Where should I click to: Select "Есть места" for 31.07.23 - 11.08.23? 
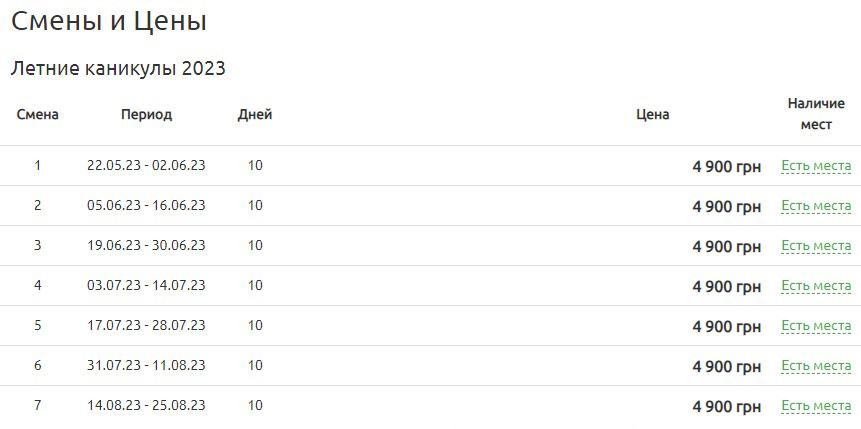(x=815, y=366)
